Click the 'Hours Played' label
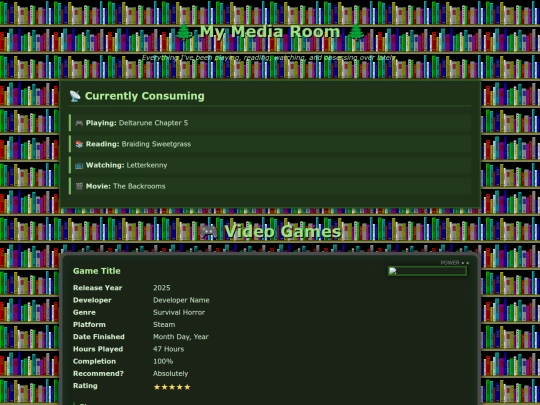The image size is (540, 405). click(98, 349)
